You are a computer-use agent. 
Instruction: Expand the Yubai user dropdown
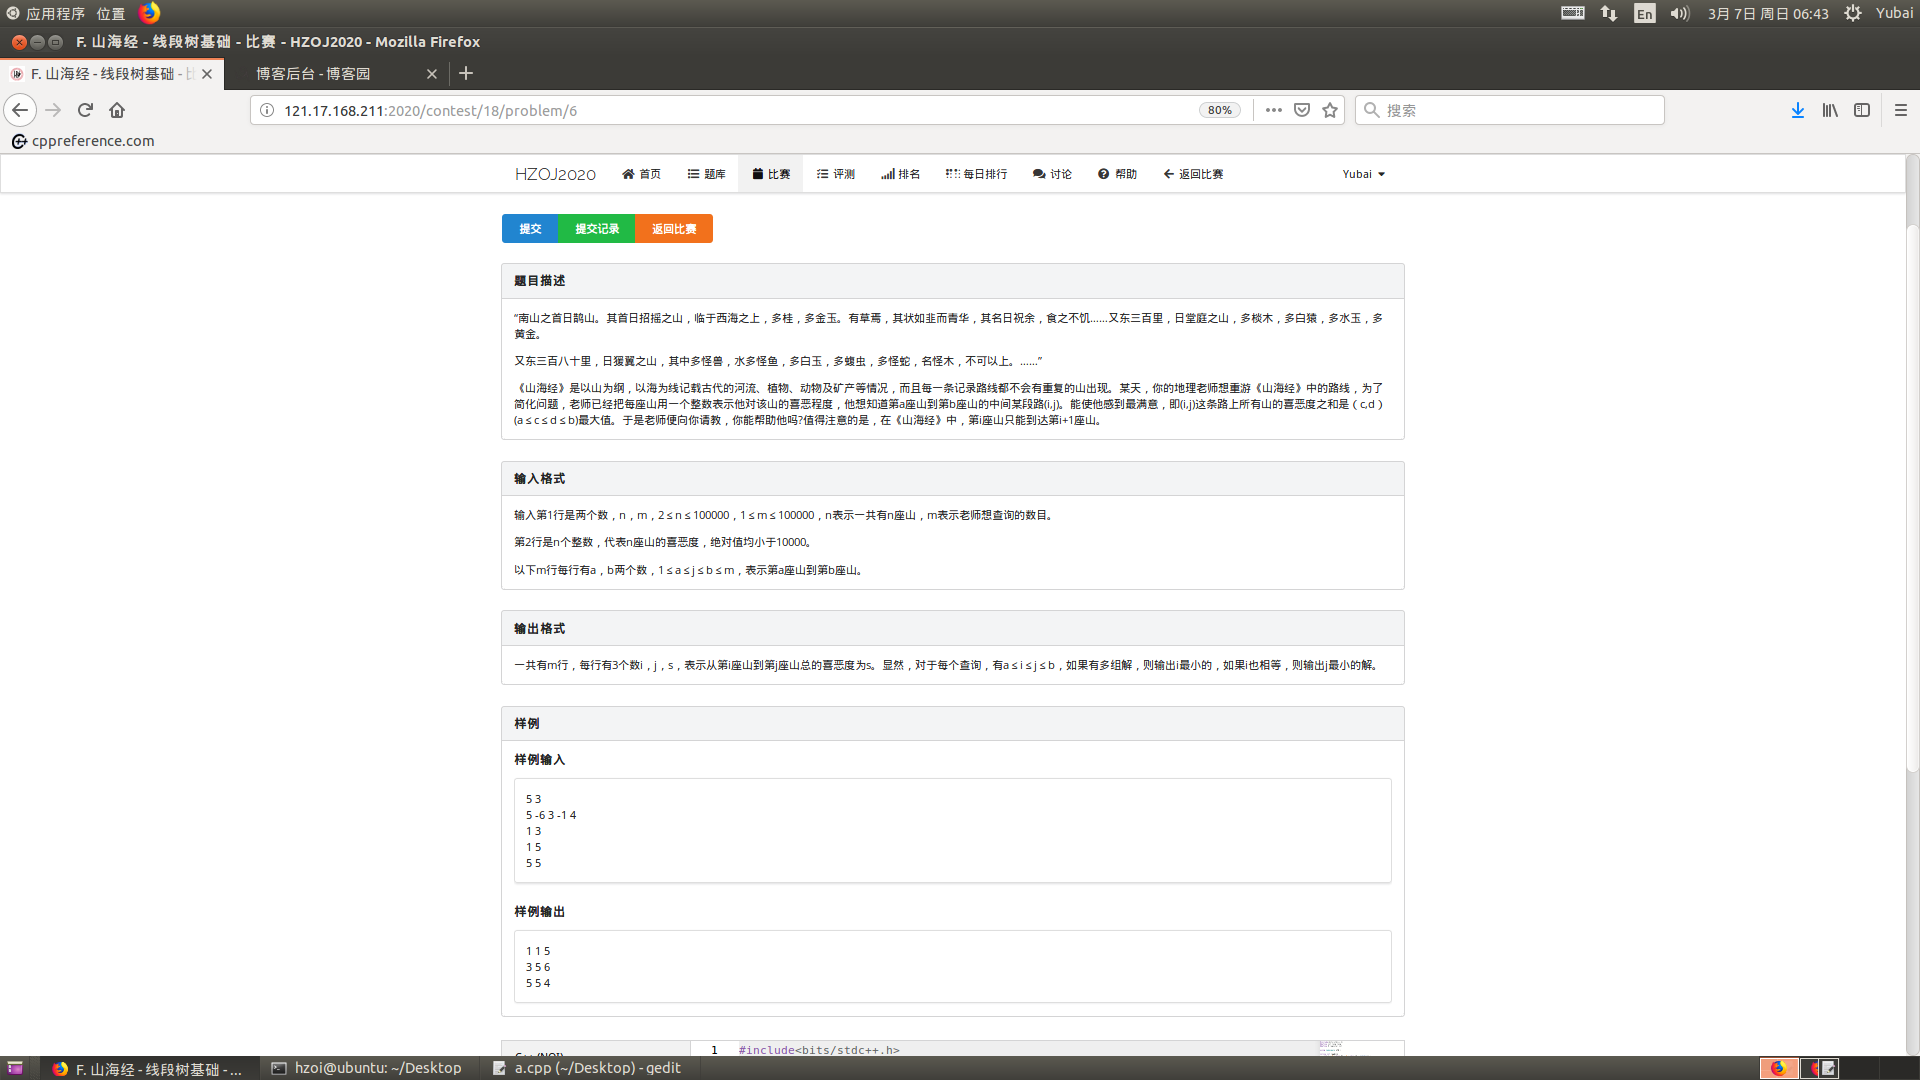tap(1363, 174)
